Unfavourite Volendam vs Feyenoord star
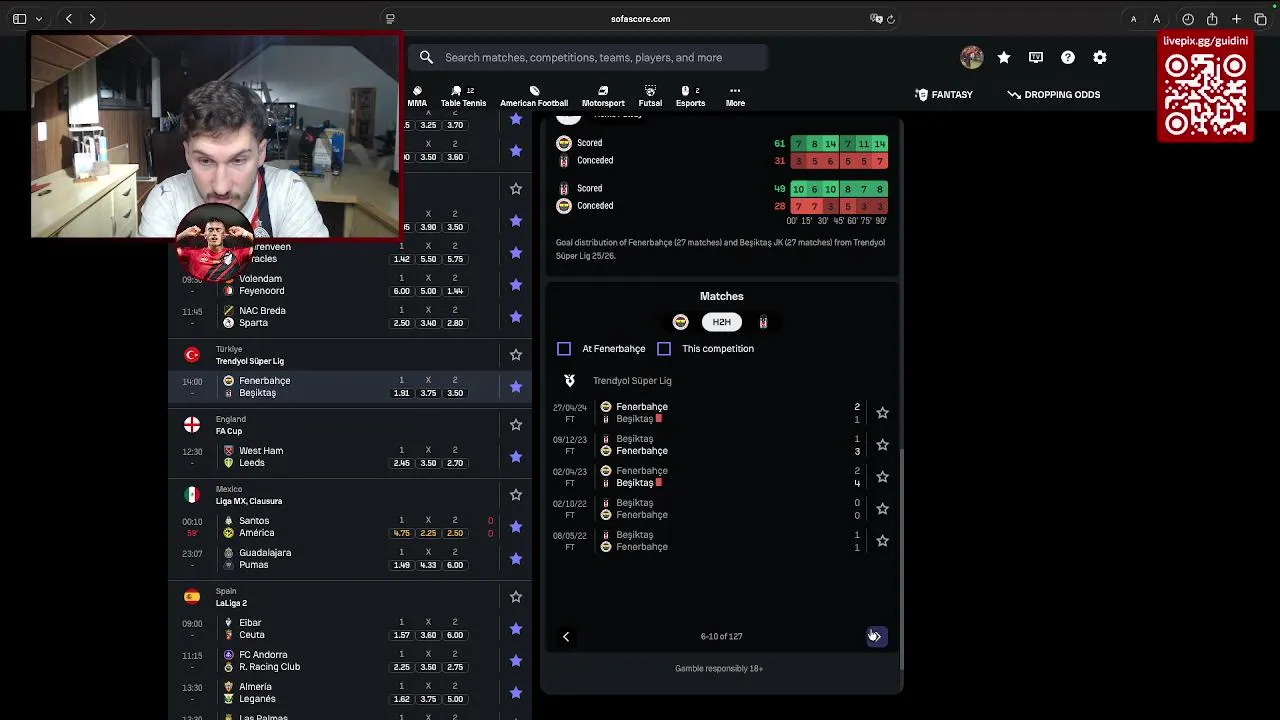The height and width of the screenshot is (720, 1280). (x=516, y=285)
